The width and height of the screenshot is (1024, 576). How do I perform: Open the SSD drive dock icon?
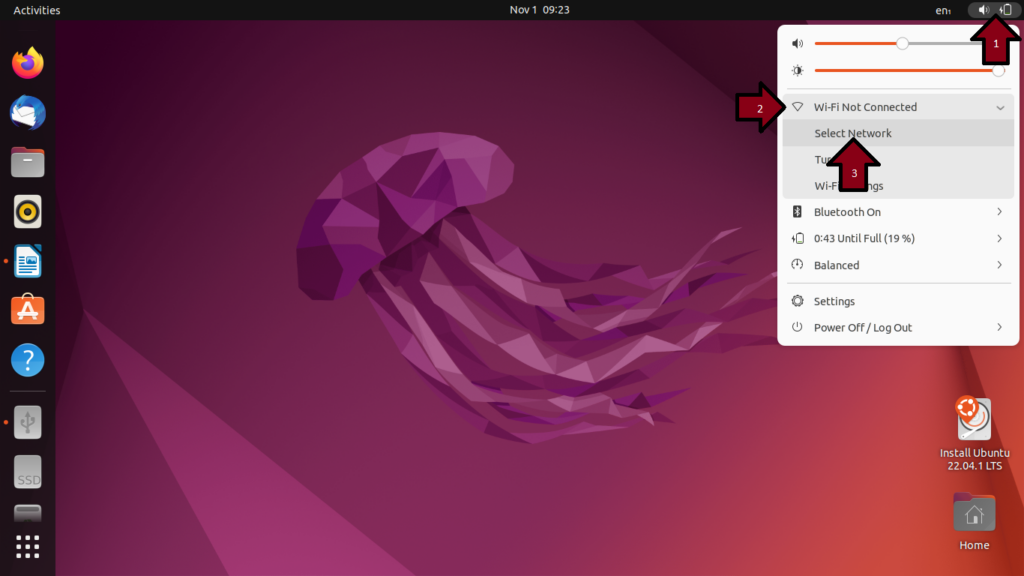pos(27,472)
